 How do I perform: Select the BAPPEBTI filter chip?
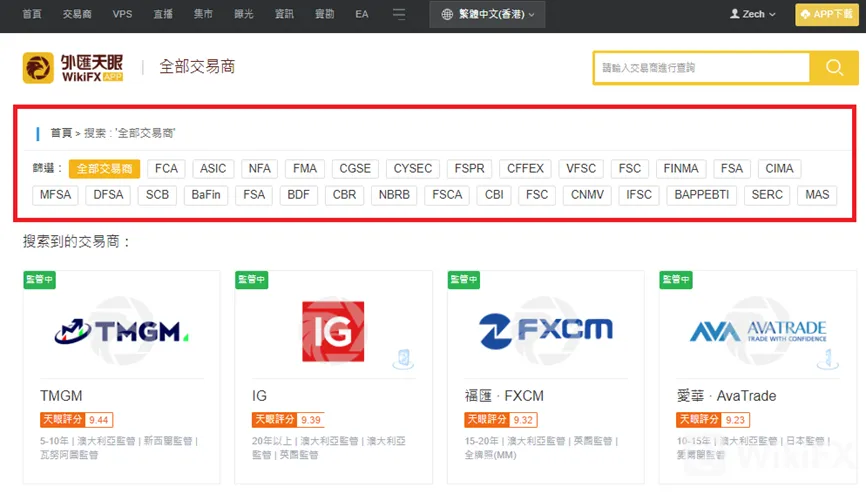(x=702, y=195)
